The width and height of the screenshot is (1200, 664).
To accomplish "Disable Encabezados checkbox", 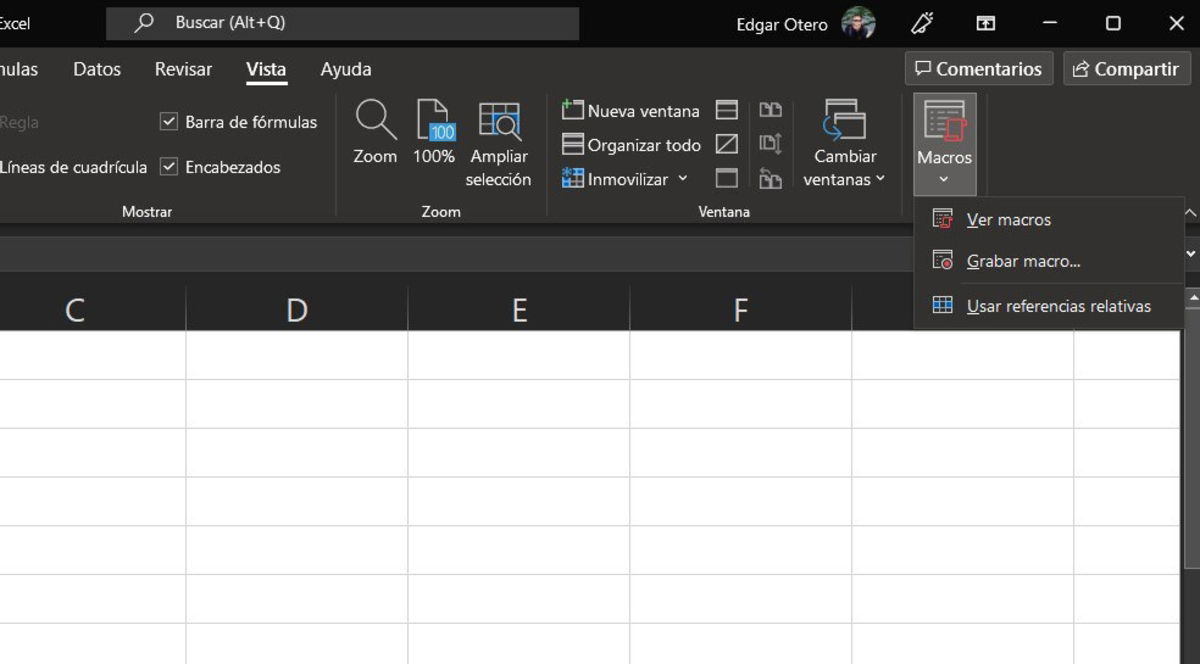I will click(x=168, y=167).
